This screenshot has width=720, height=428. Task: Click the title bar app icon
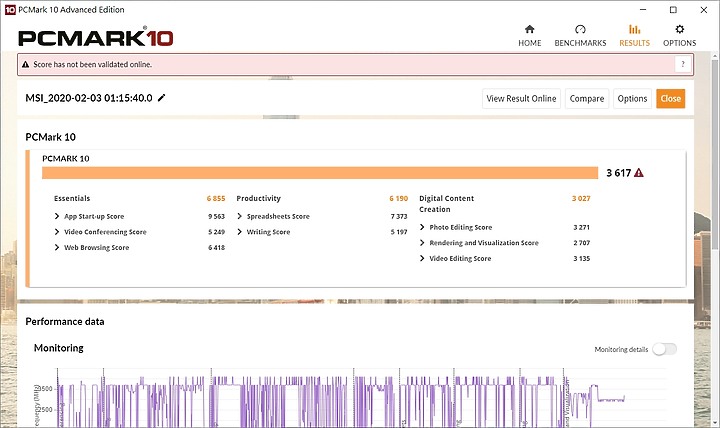point(10,10)
